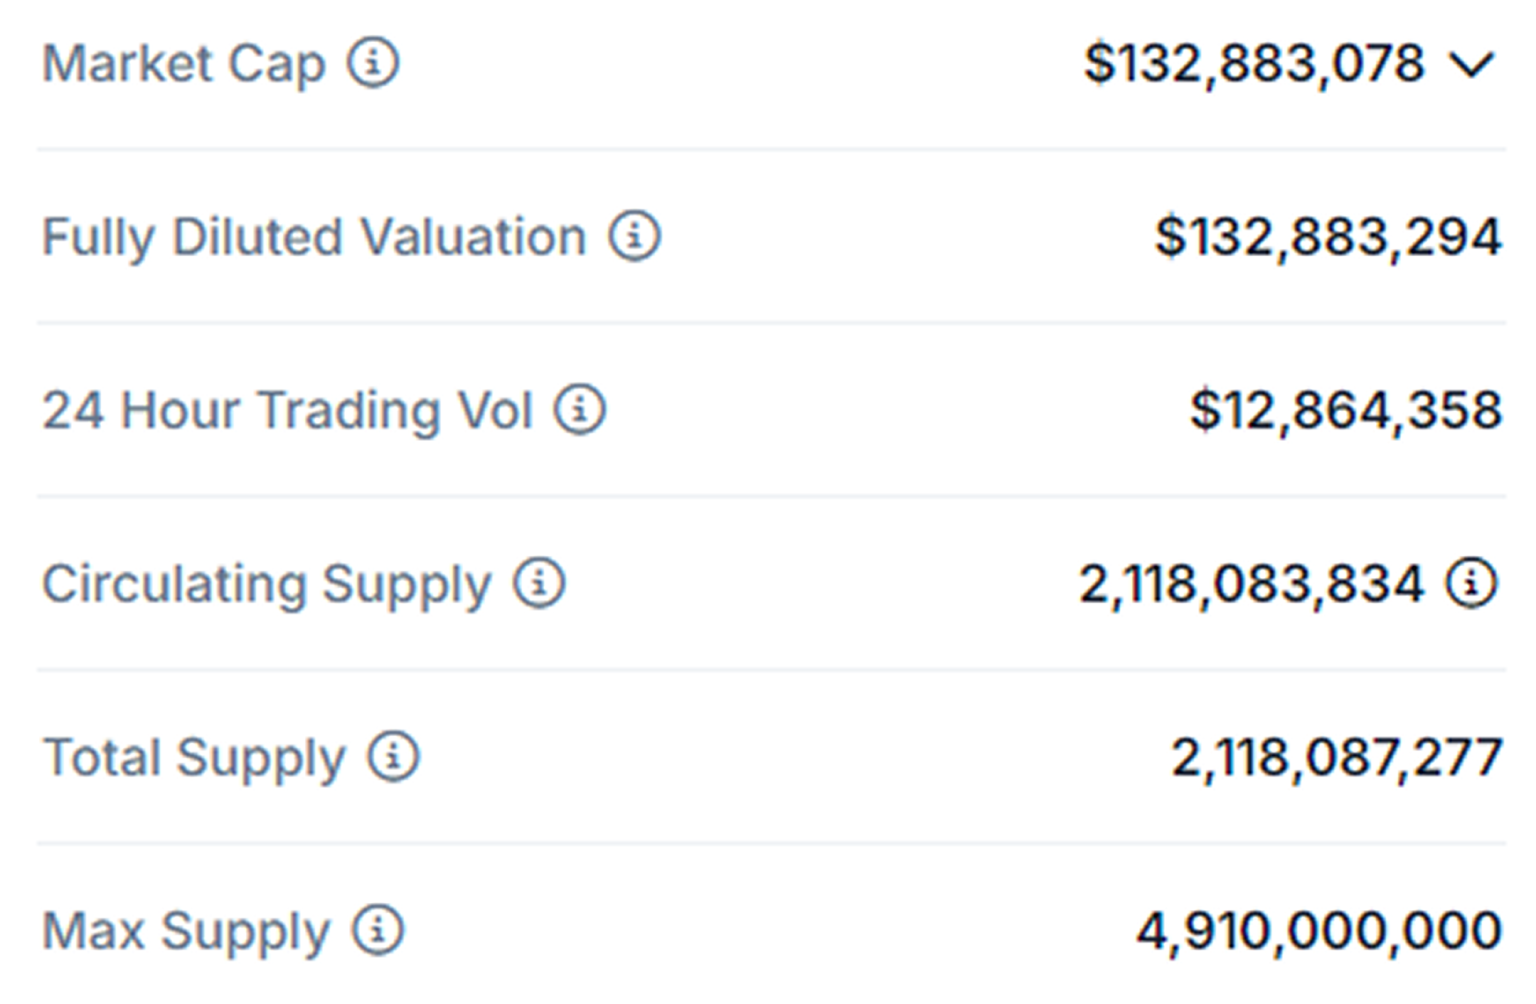Click the Fully Diluted Valuation label
Image resolution: width=1536 pixels, height=1004 pixels.
[314, 238]
